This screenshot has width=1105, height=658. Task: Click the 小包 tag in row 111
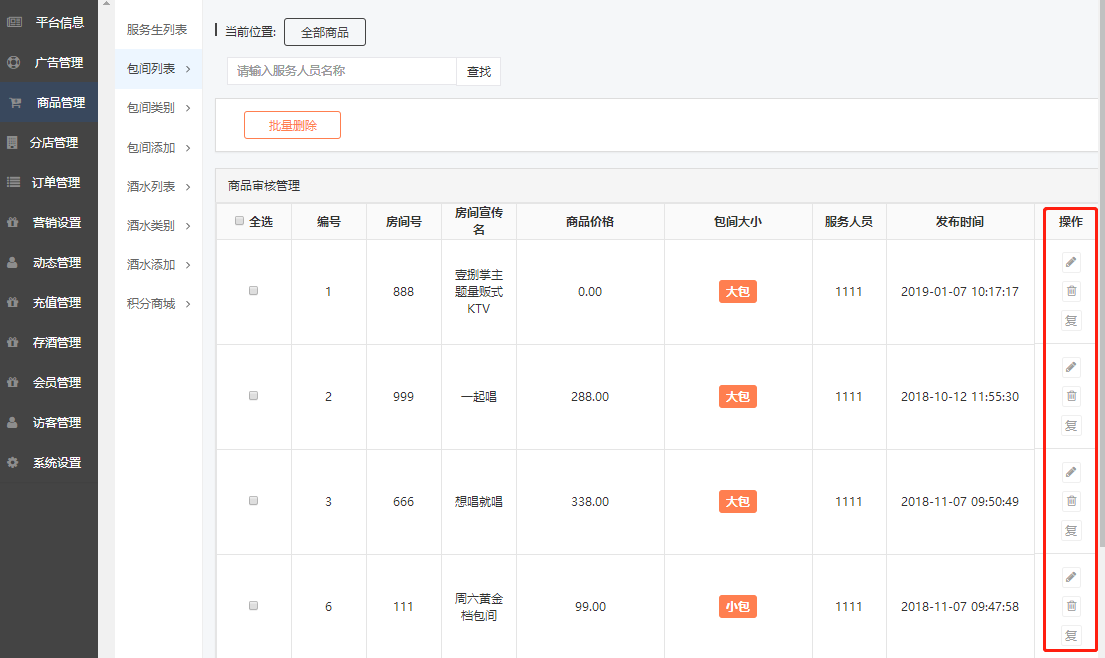click(738, 607)
